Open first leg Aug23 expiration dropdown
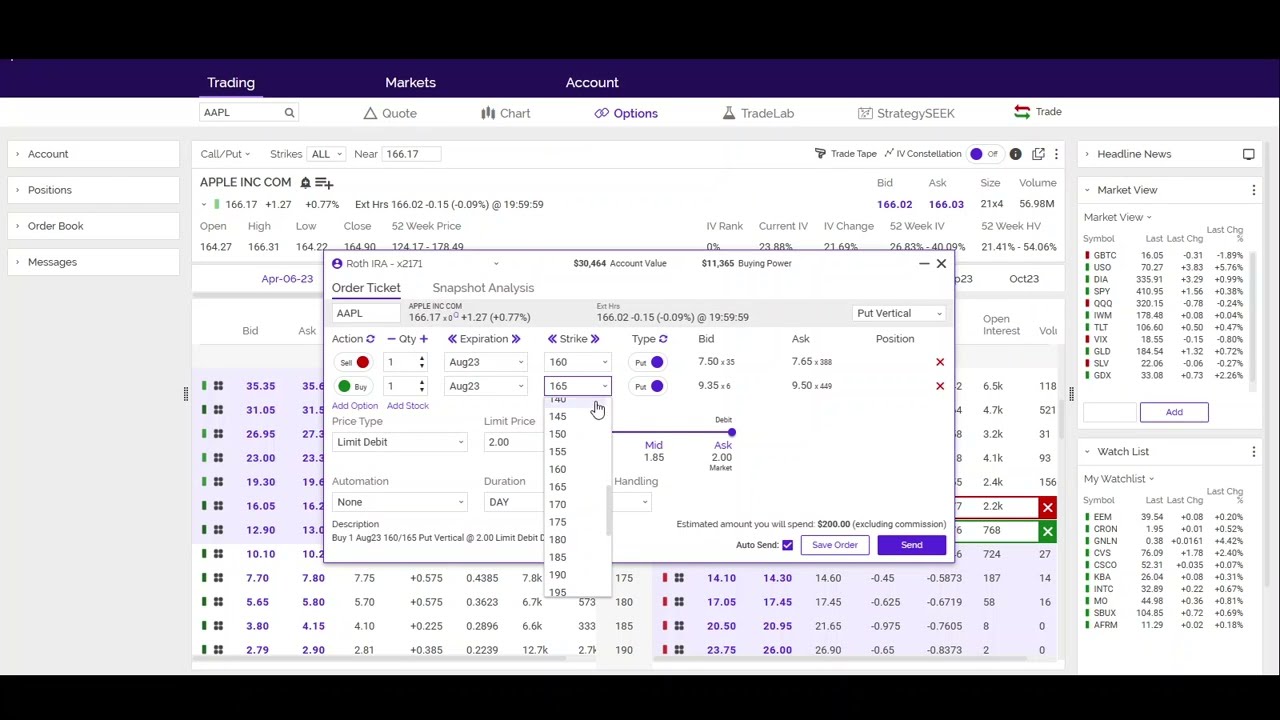This screenshot has height=720, width=1280. [x=486, y=362]
